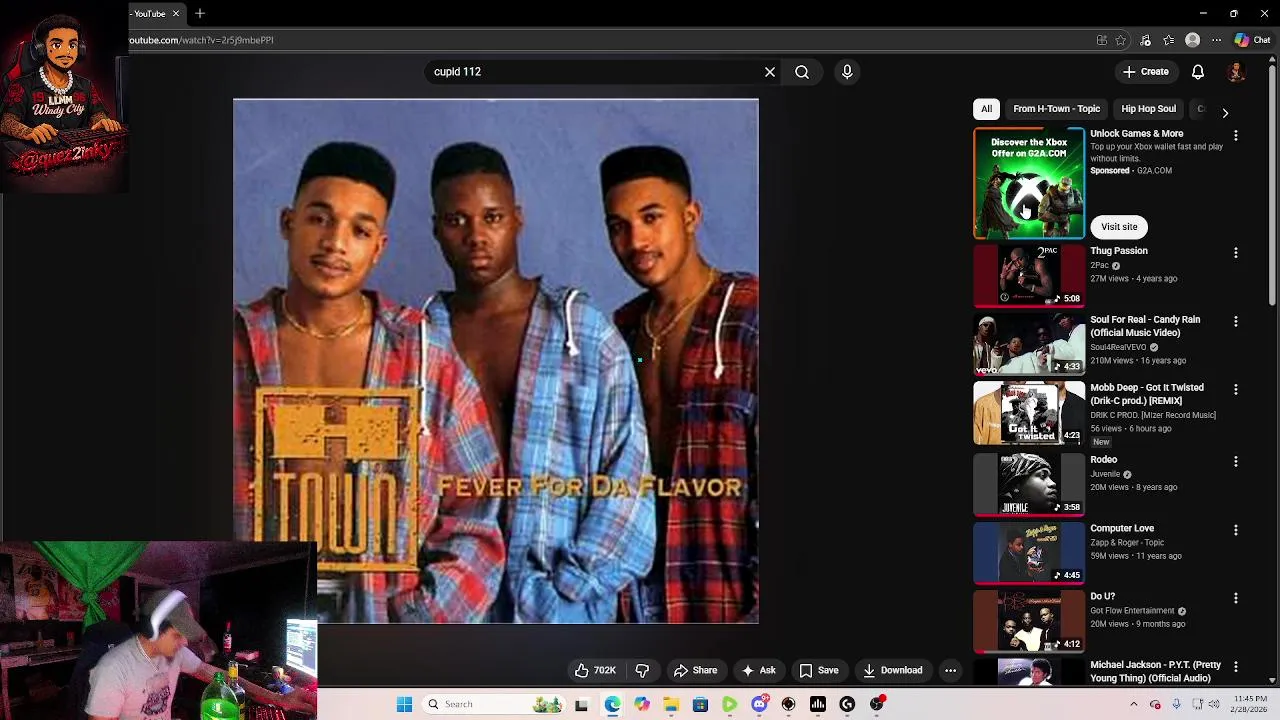1280x720 pixels.
Task: Open a new browser tab
Action: tap(200, 13)
